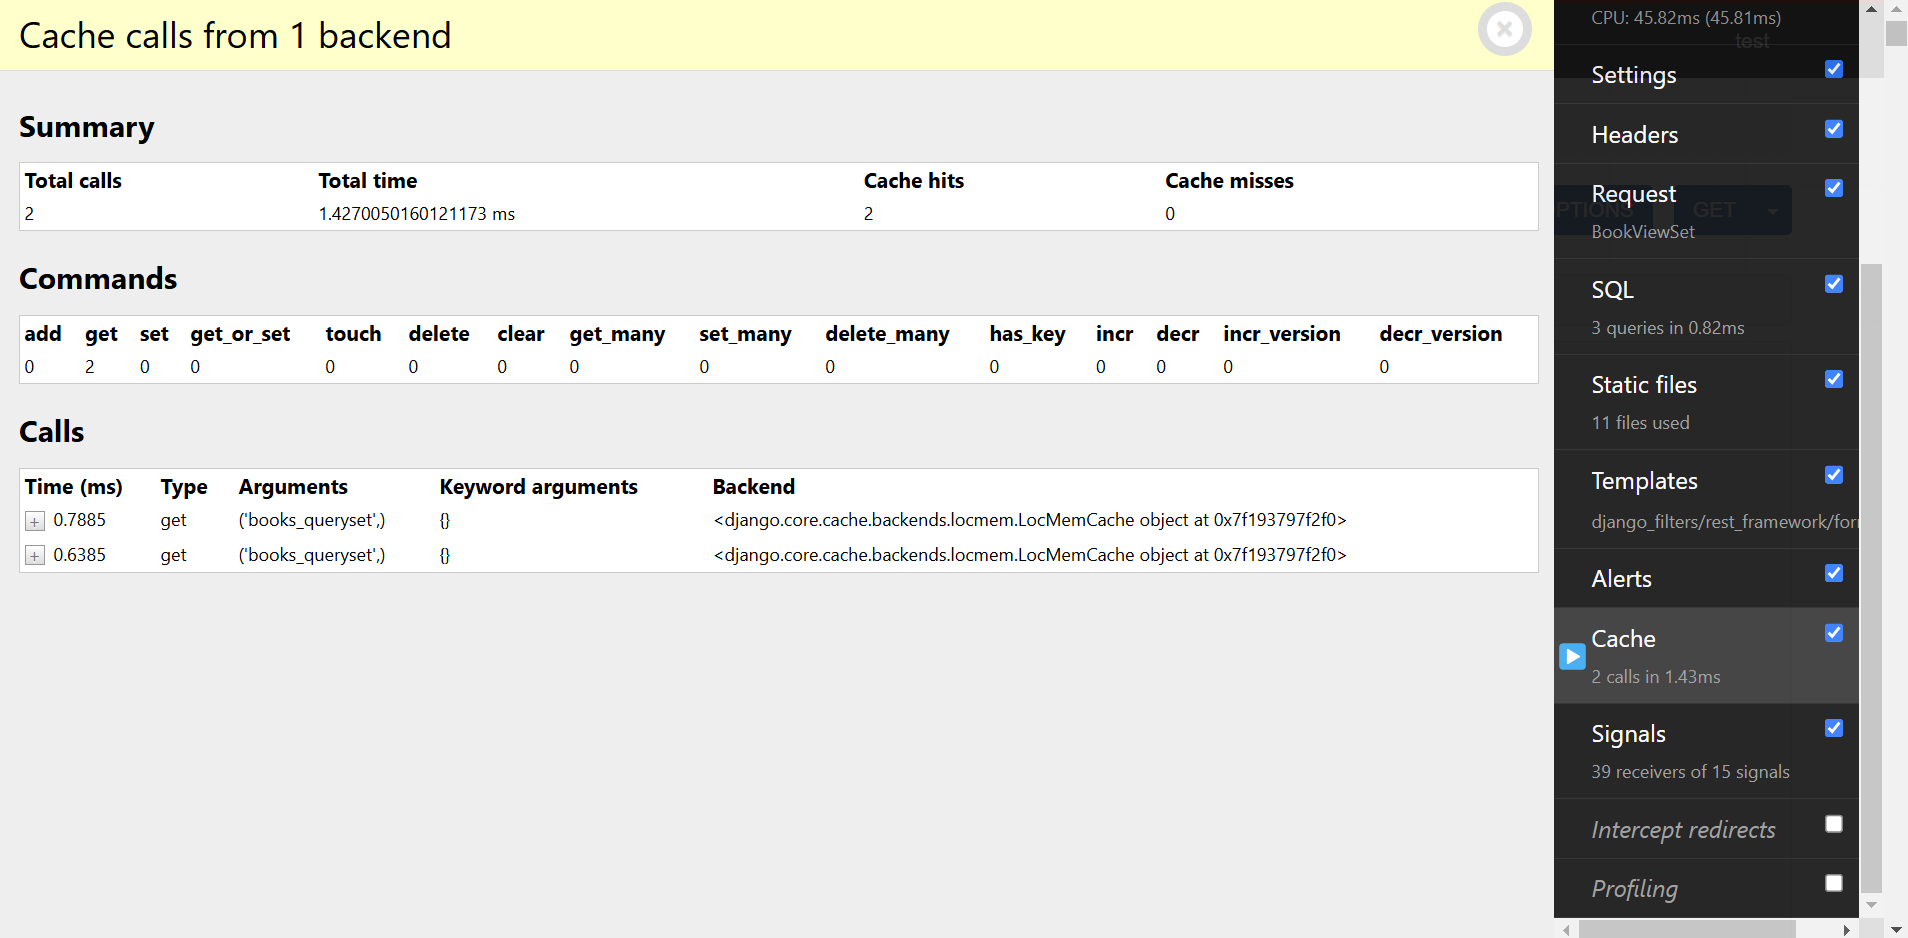
Task: Open the Static files panel
Action: tap(1643, 385)
